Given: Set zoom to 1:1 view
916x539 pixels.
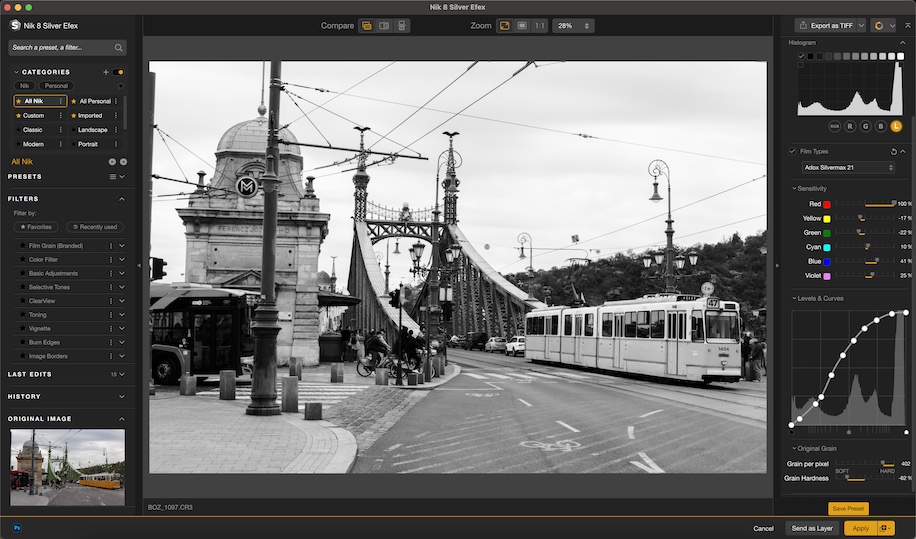Looking at the screenshot, I should coord(540,25).
